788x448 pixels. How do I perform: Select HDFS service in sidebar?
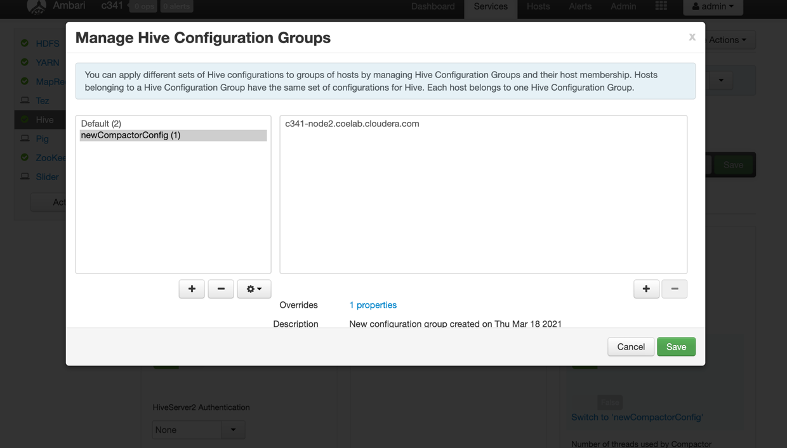(47, 44)
